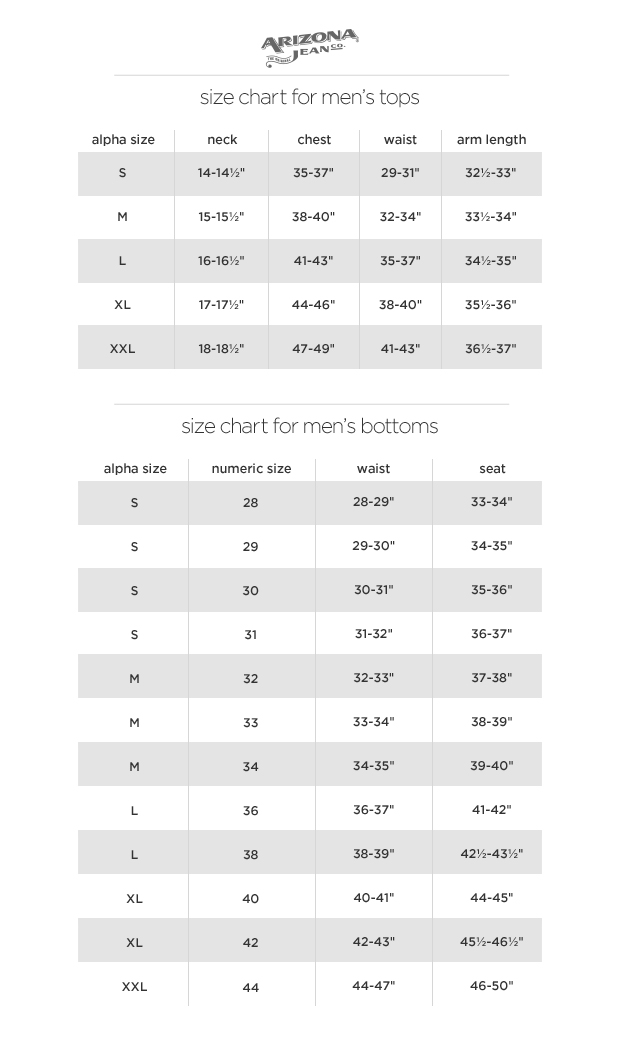Select numeric size 36 in bottoms chart

click(250, 811)
